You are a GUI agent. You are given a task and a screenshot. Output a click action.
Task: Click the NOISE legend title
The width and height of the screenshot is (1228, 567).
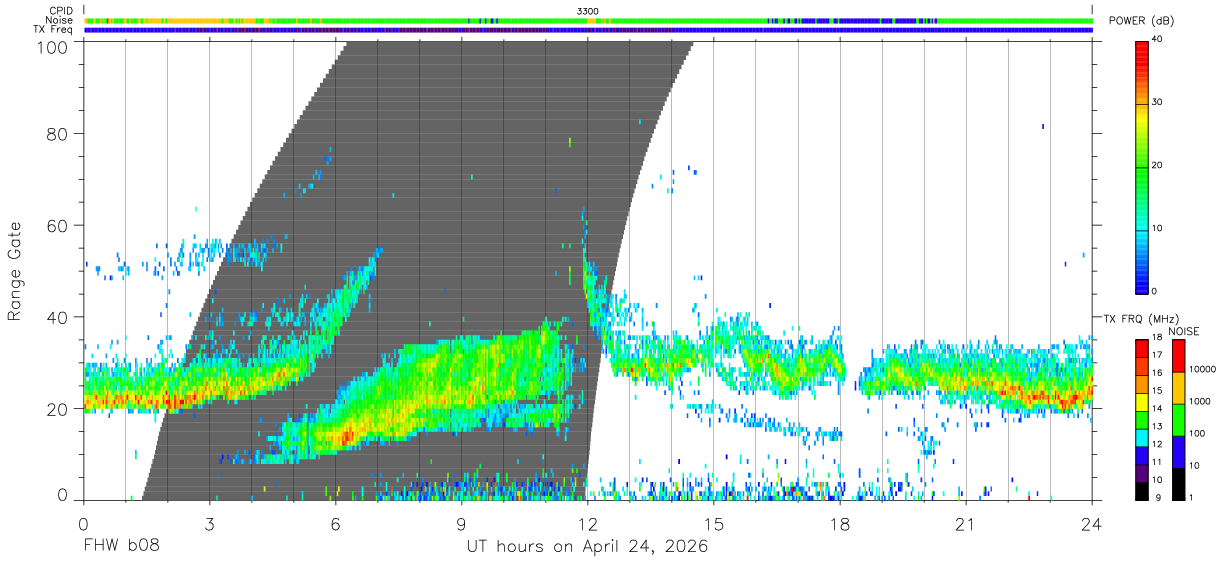1185,331
